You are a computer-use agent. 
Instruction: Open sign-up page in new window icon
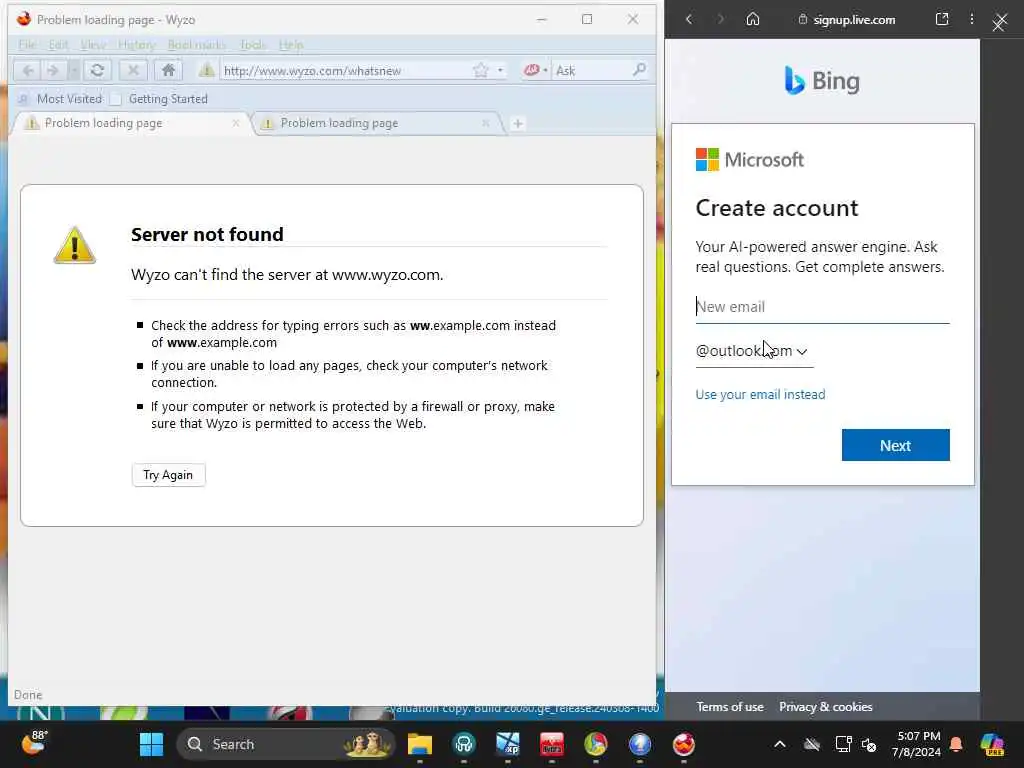click(x=942, y=19)
